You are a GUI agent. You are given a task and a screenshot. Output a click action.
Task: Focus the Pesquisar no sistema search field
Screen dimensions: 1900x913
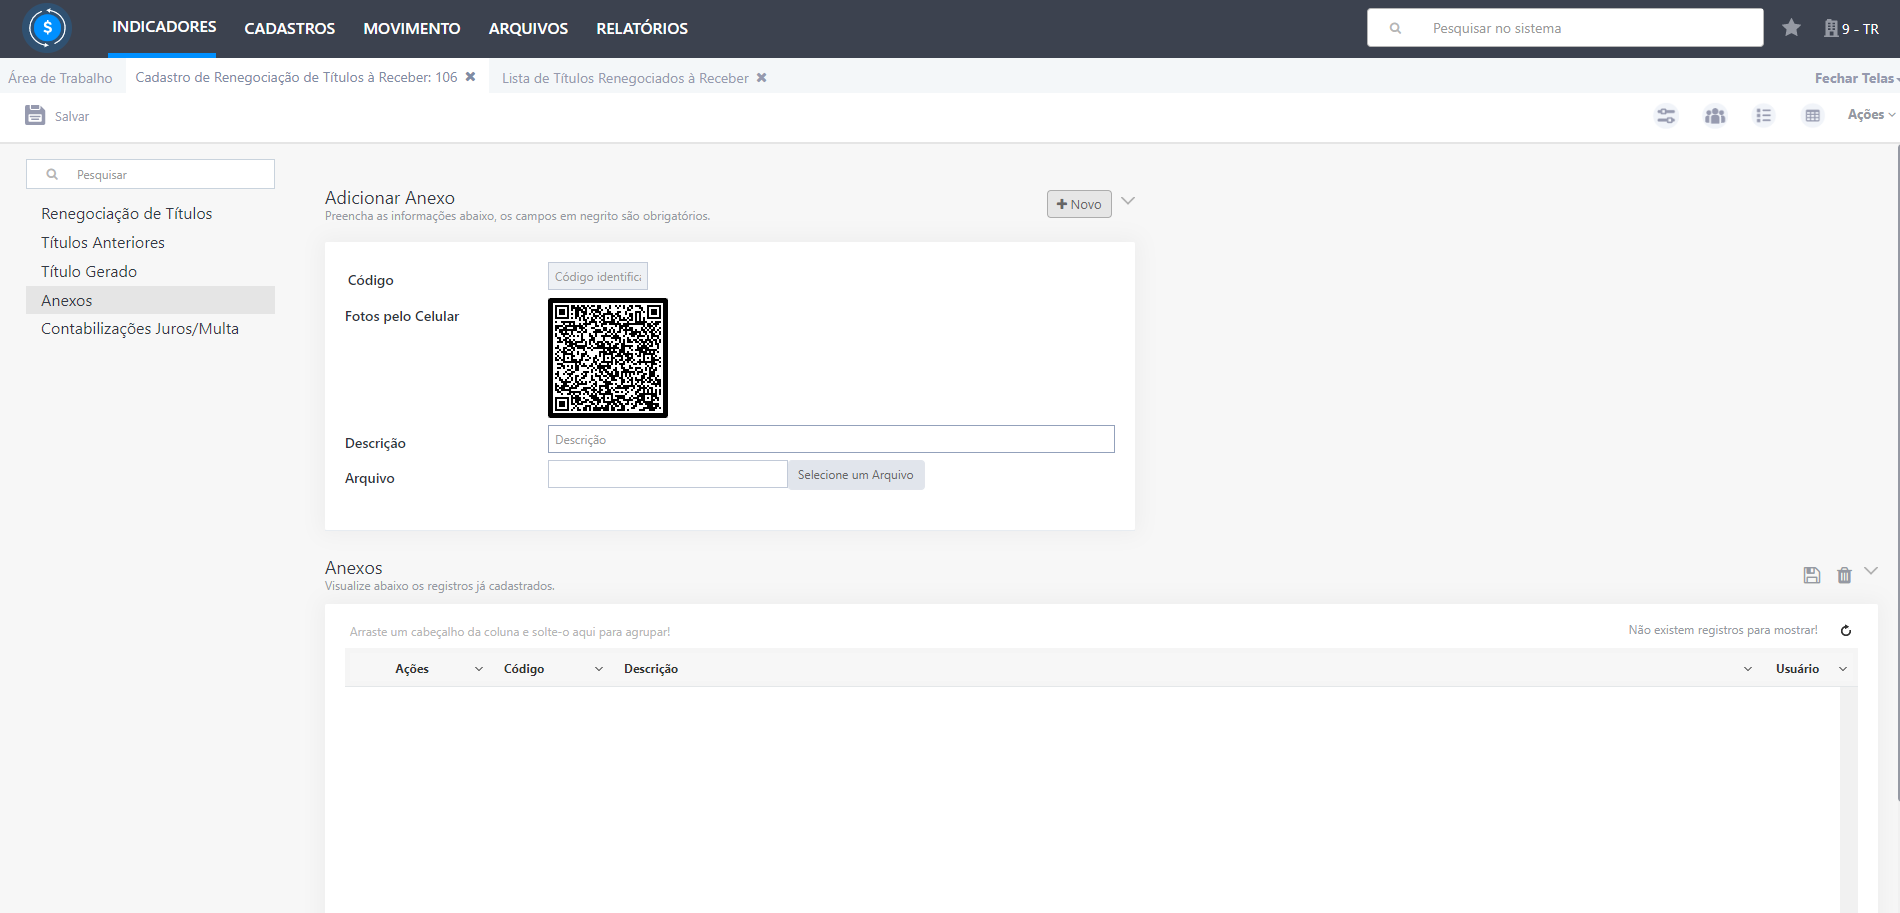[x=1565, y=28]
